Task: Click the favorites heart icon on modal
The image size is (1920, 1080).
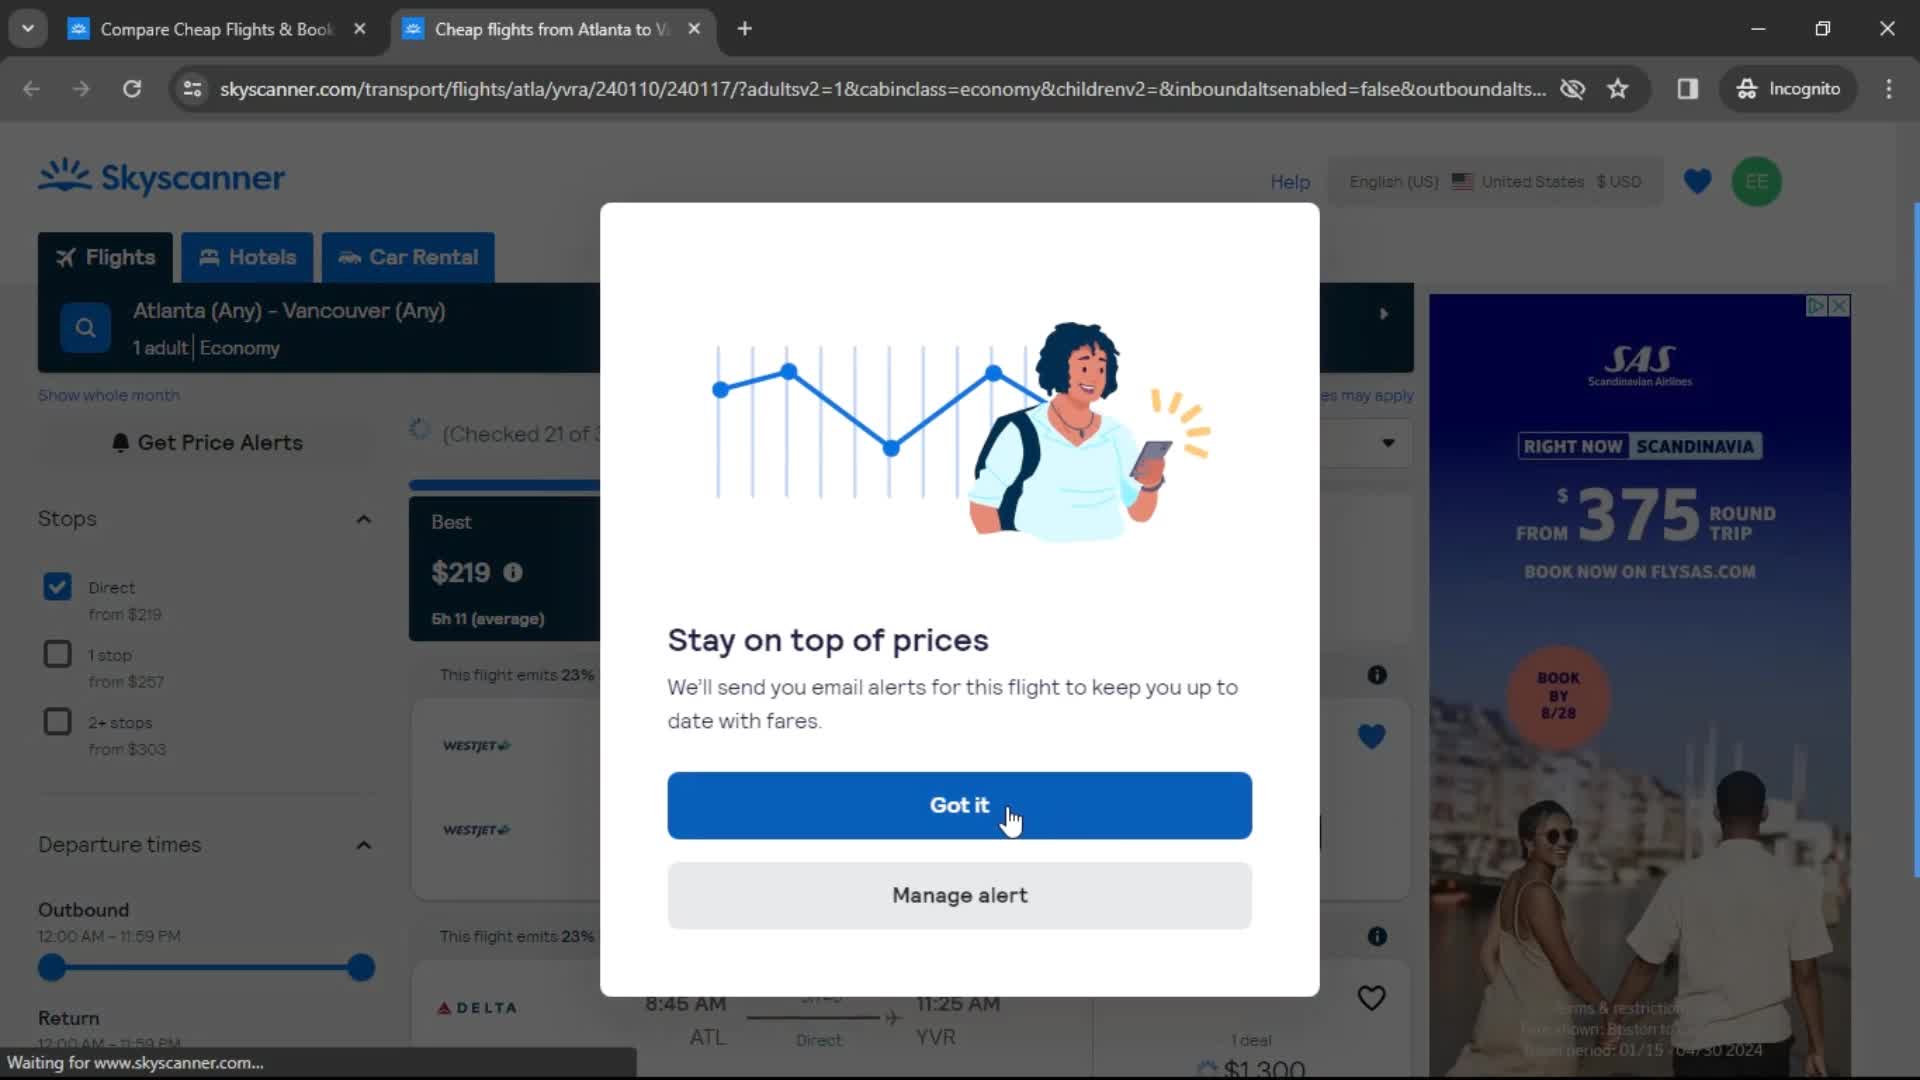Action: pos(1371,736)
